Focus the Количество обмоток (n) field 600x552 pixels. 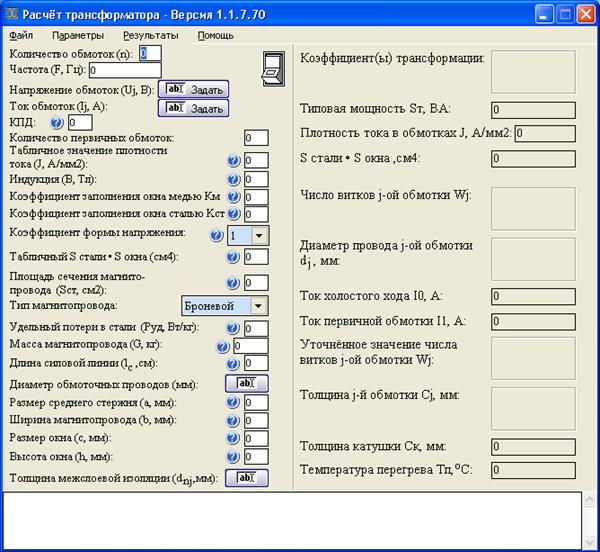tap(149, 53)
